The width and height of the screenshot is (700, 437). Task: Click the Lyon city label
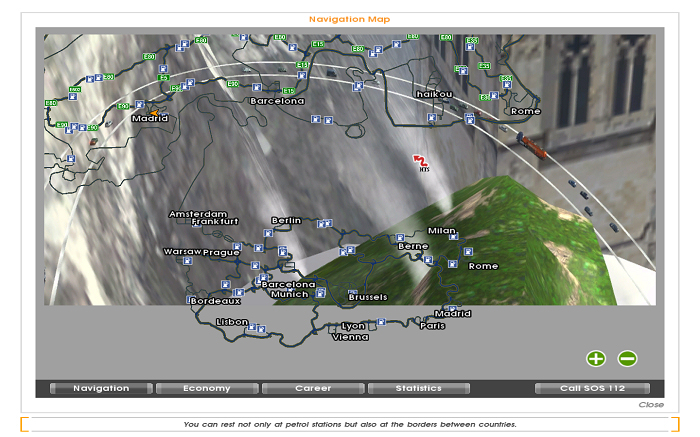pos(353,326)
